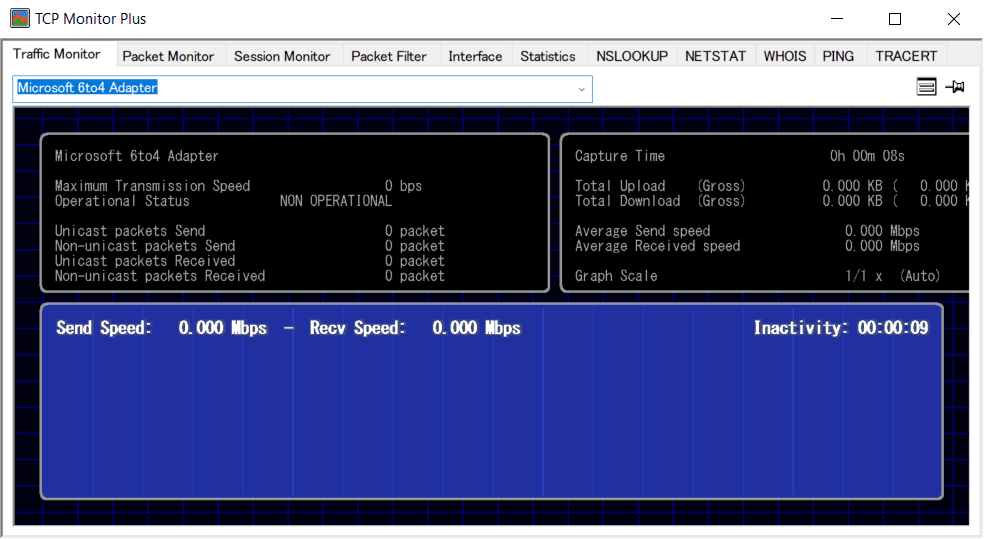Open the NSLOOKUP tab
Viewport: 984px width, 539px height.
(632, 56)
